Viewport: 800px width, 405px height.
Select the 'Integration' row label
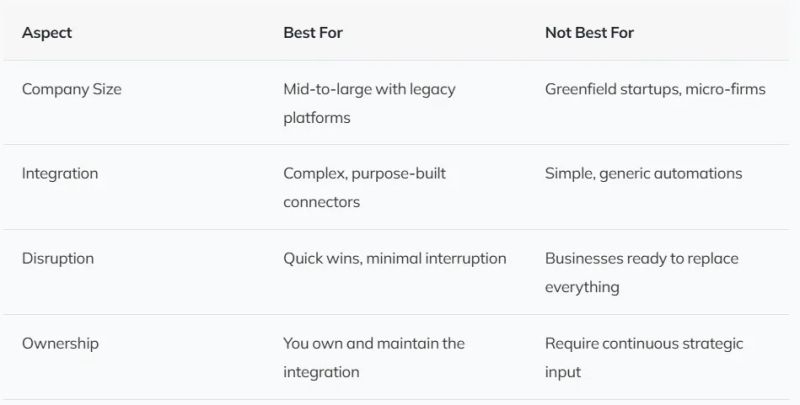(x=60, y=173)
